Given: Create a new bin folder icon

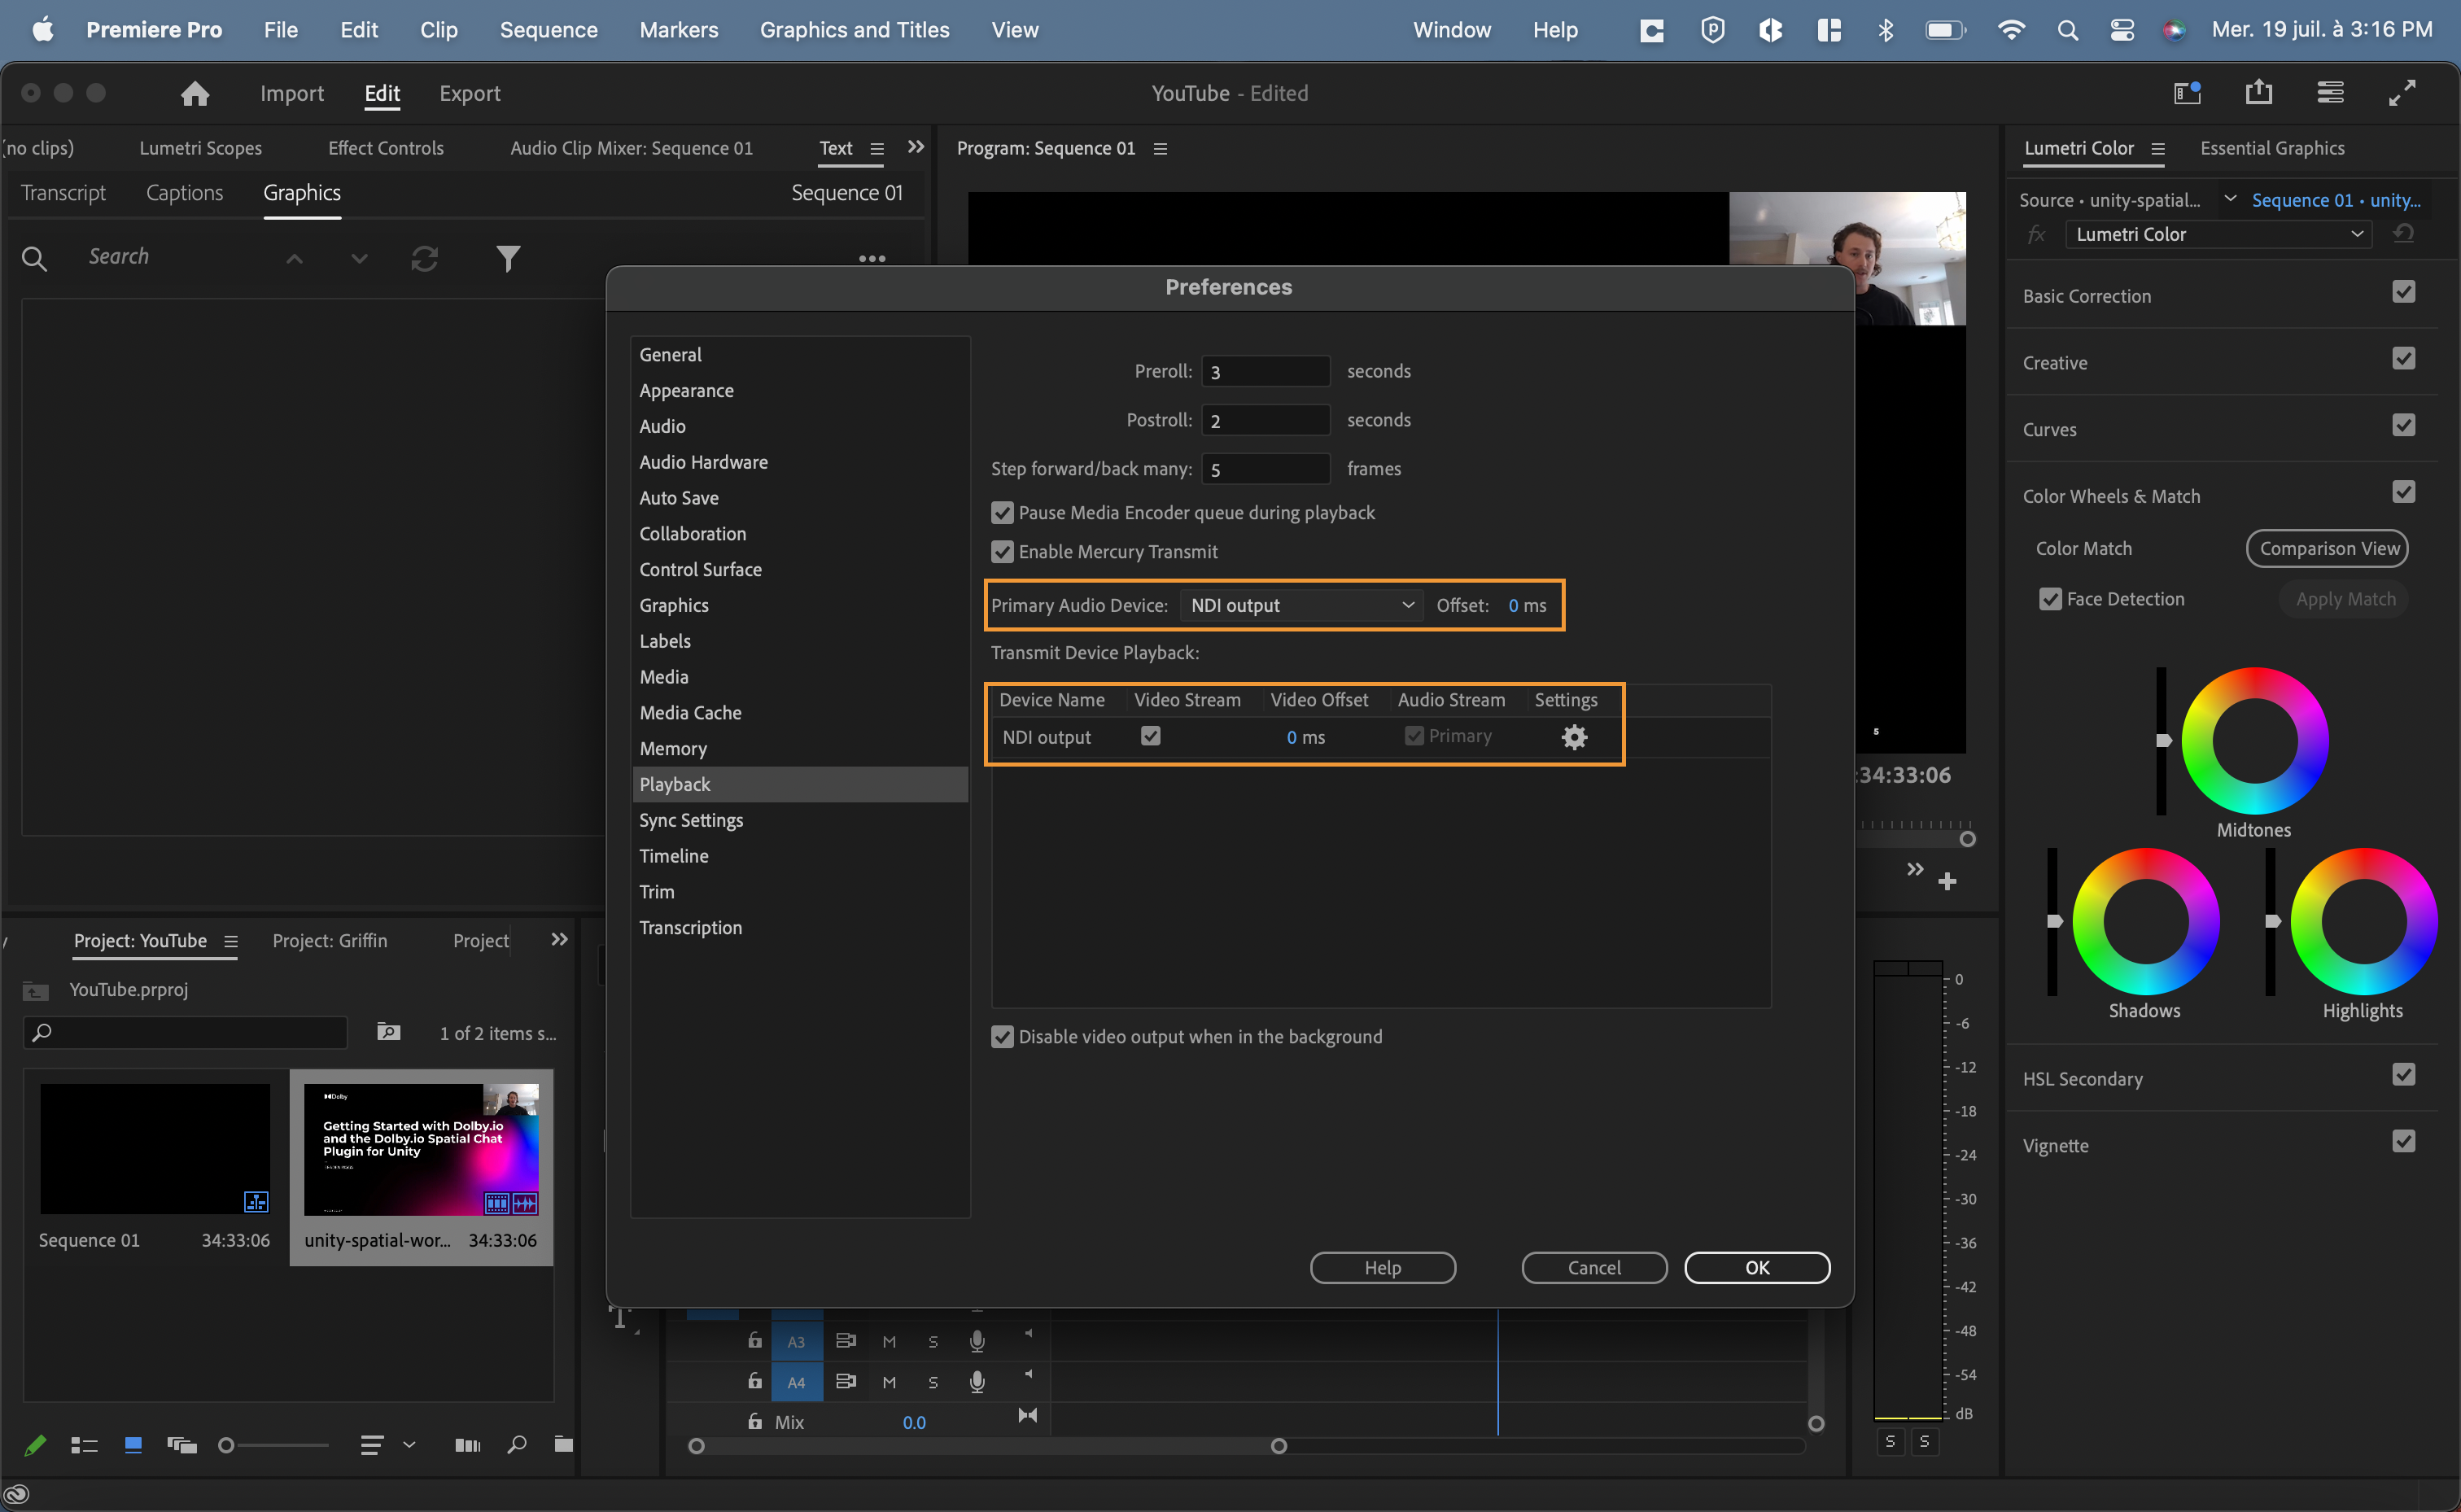Looking at the screenshot, I should pos(563,1444).
